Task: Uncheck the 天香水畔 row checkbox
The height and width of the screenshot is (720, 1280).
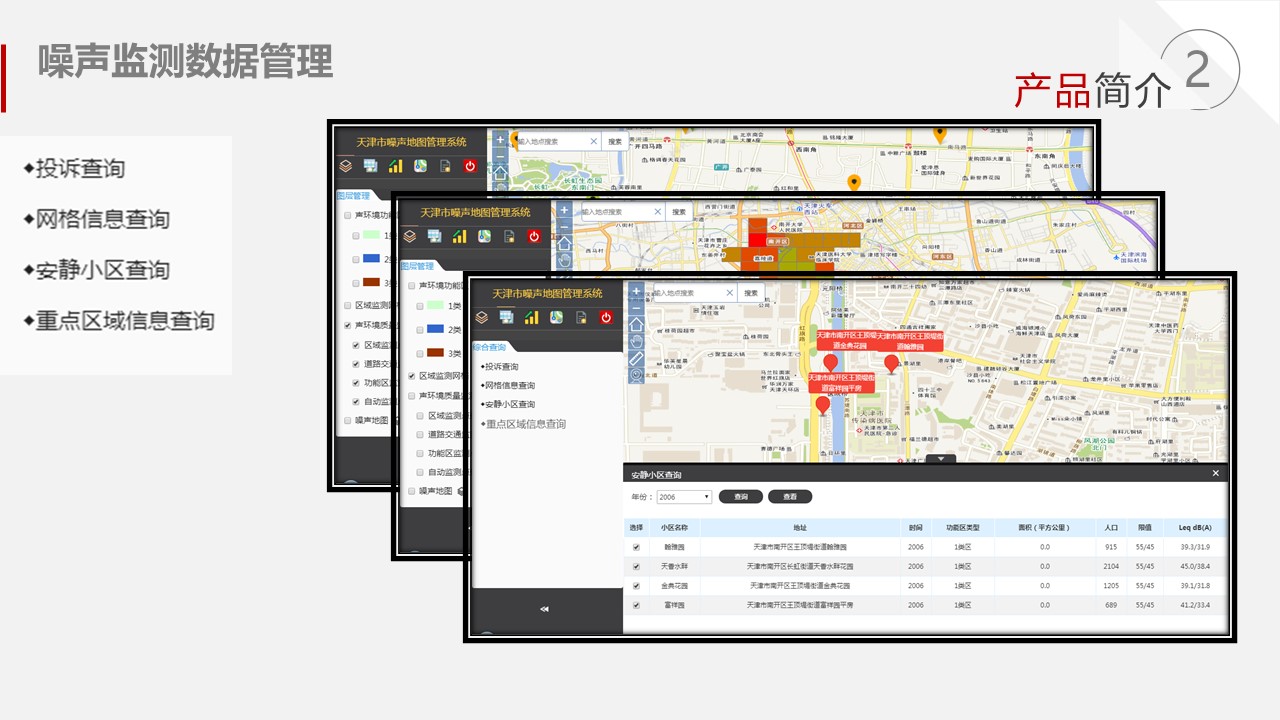Action: (x=636, y=567)
